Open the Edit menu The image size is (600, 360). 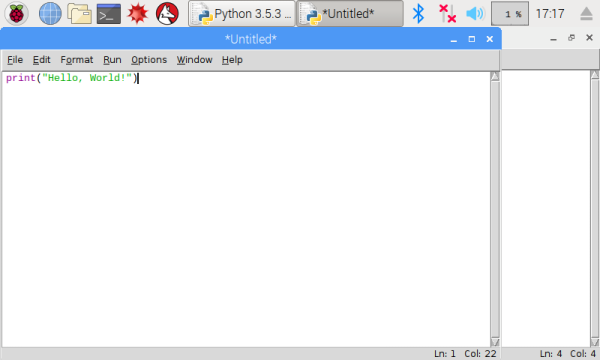[x=41, y=60]
